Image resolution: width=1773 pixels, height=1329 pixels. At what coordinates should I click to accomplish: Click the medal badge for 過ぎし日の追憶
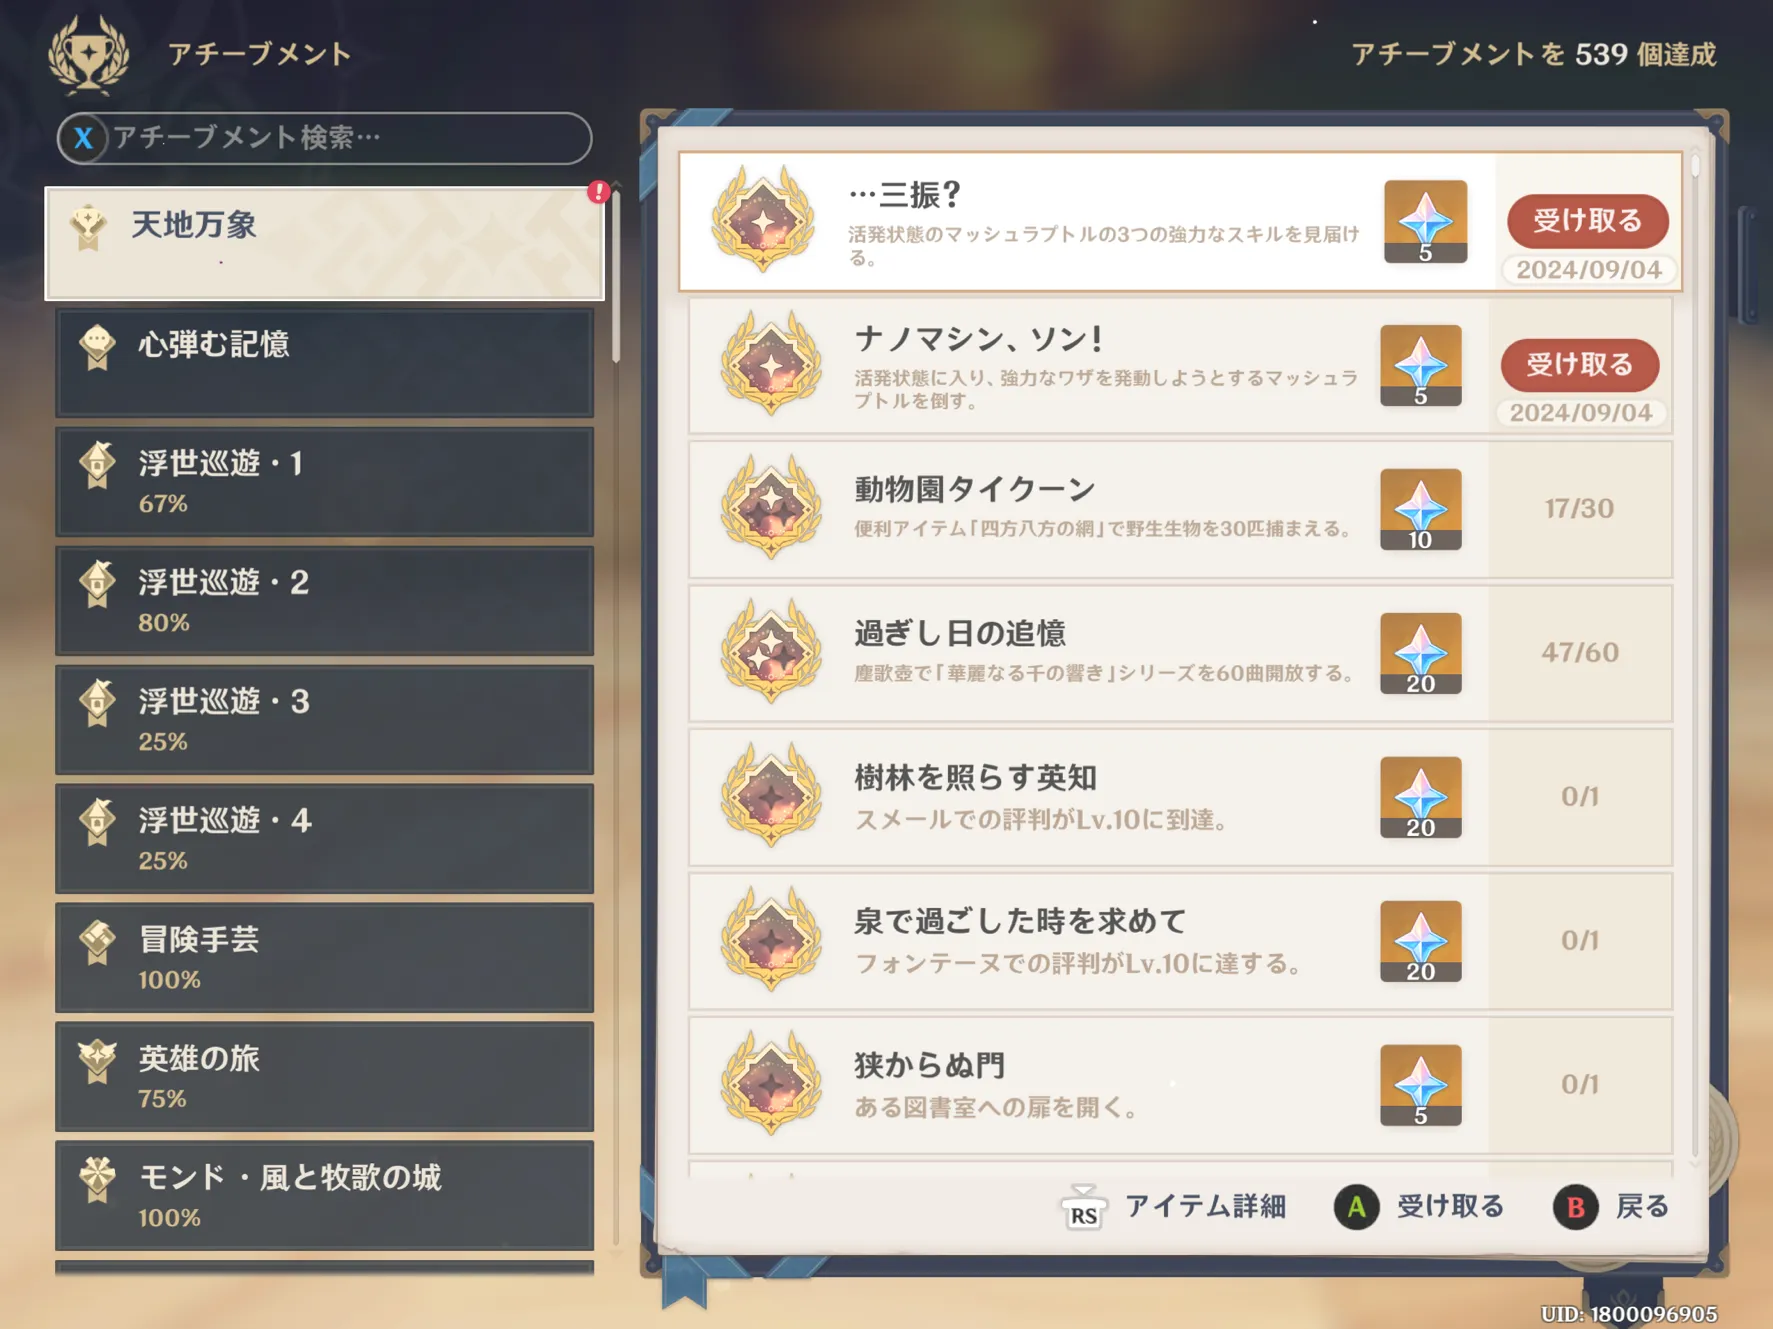click(771, 651)
